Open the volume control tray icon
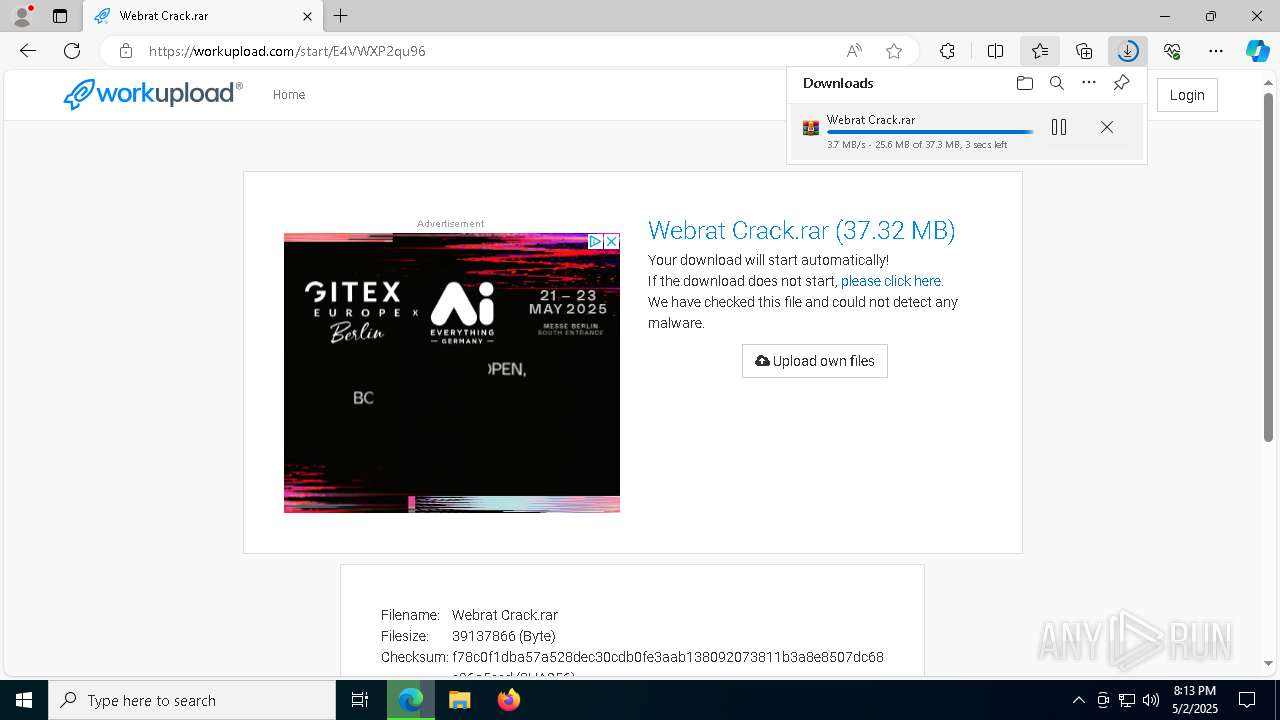1280x720 pixels. click(x=1151, y=700)
